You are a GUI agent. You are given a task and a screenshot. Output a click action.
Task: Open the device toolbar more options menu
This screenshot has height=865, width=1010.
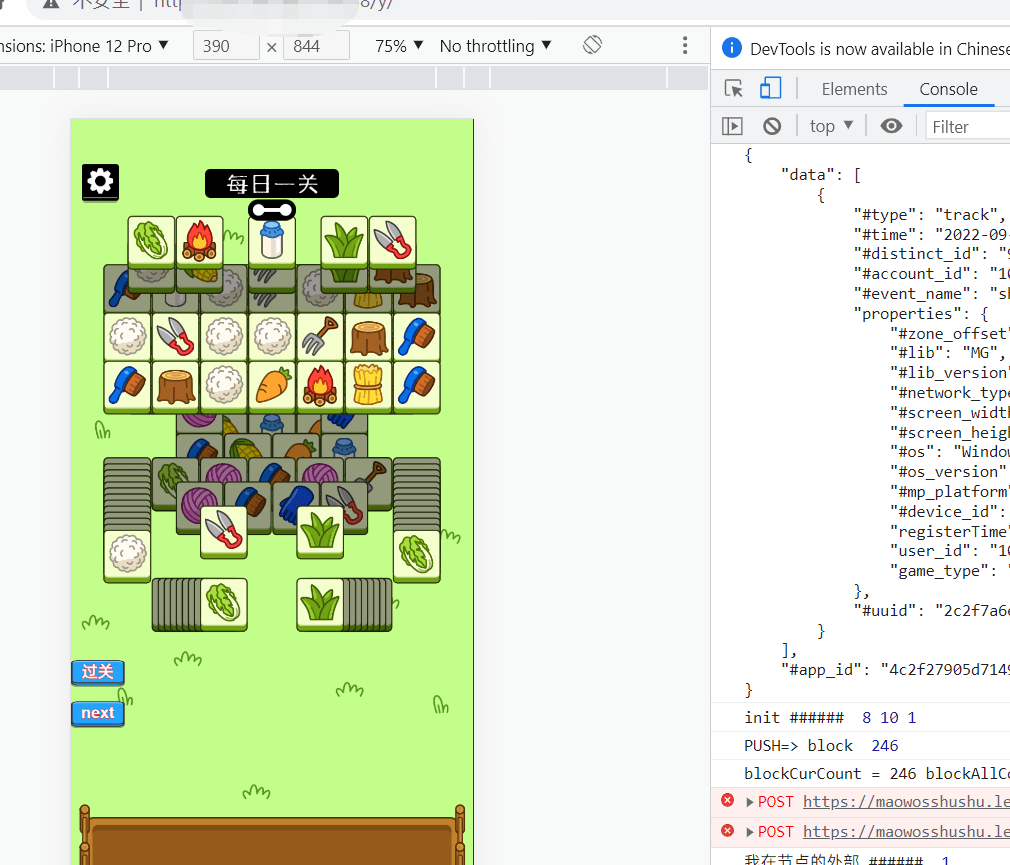[x=685, y=46]
